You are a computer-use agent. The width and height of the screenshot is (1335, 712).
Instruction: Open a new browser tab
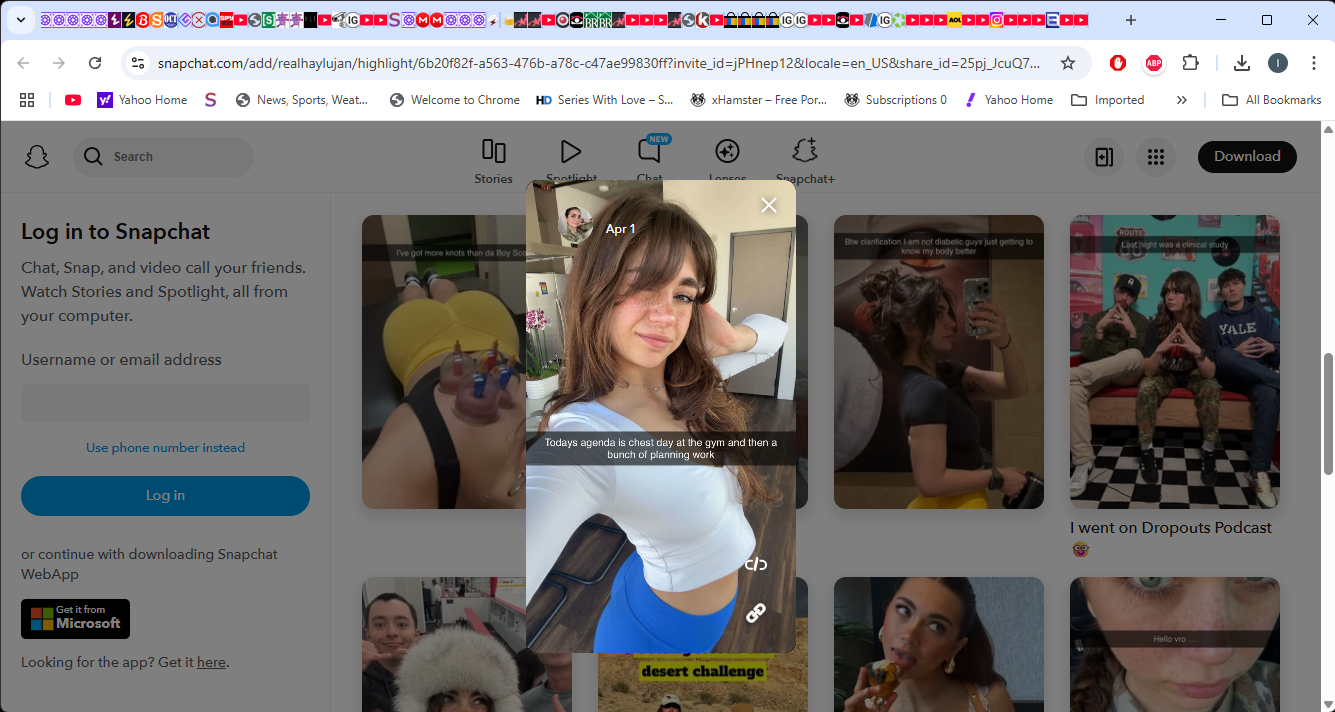(1131, 20)
